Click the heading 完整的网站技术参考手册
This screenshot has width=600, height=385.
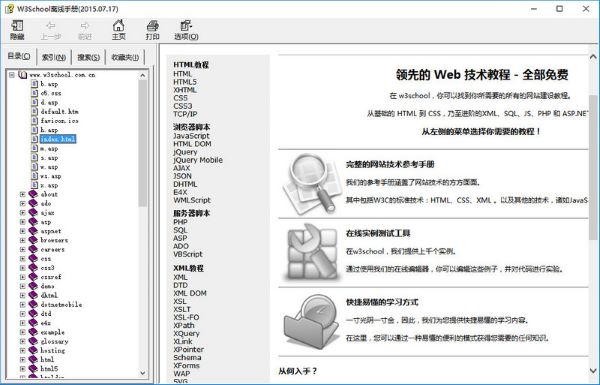(390, 165)
